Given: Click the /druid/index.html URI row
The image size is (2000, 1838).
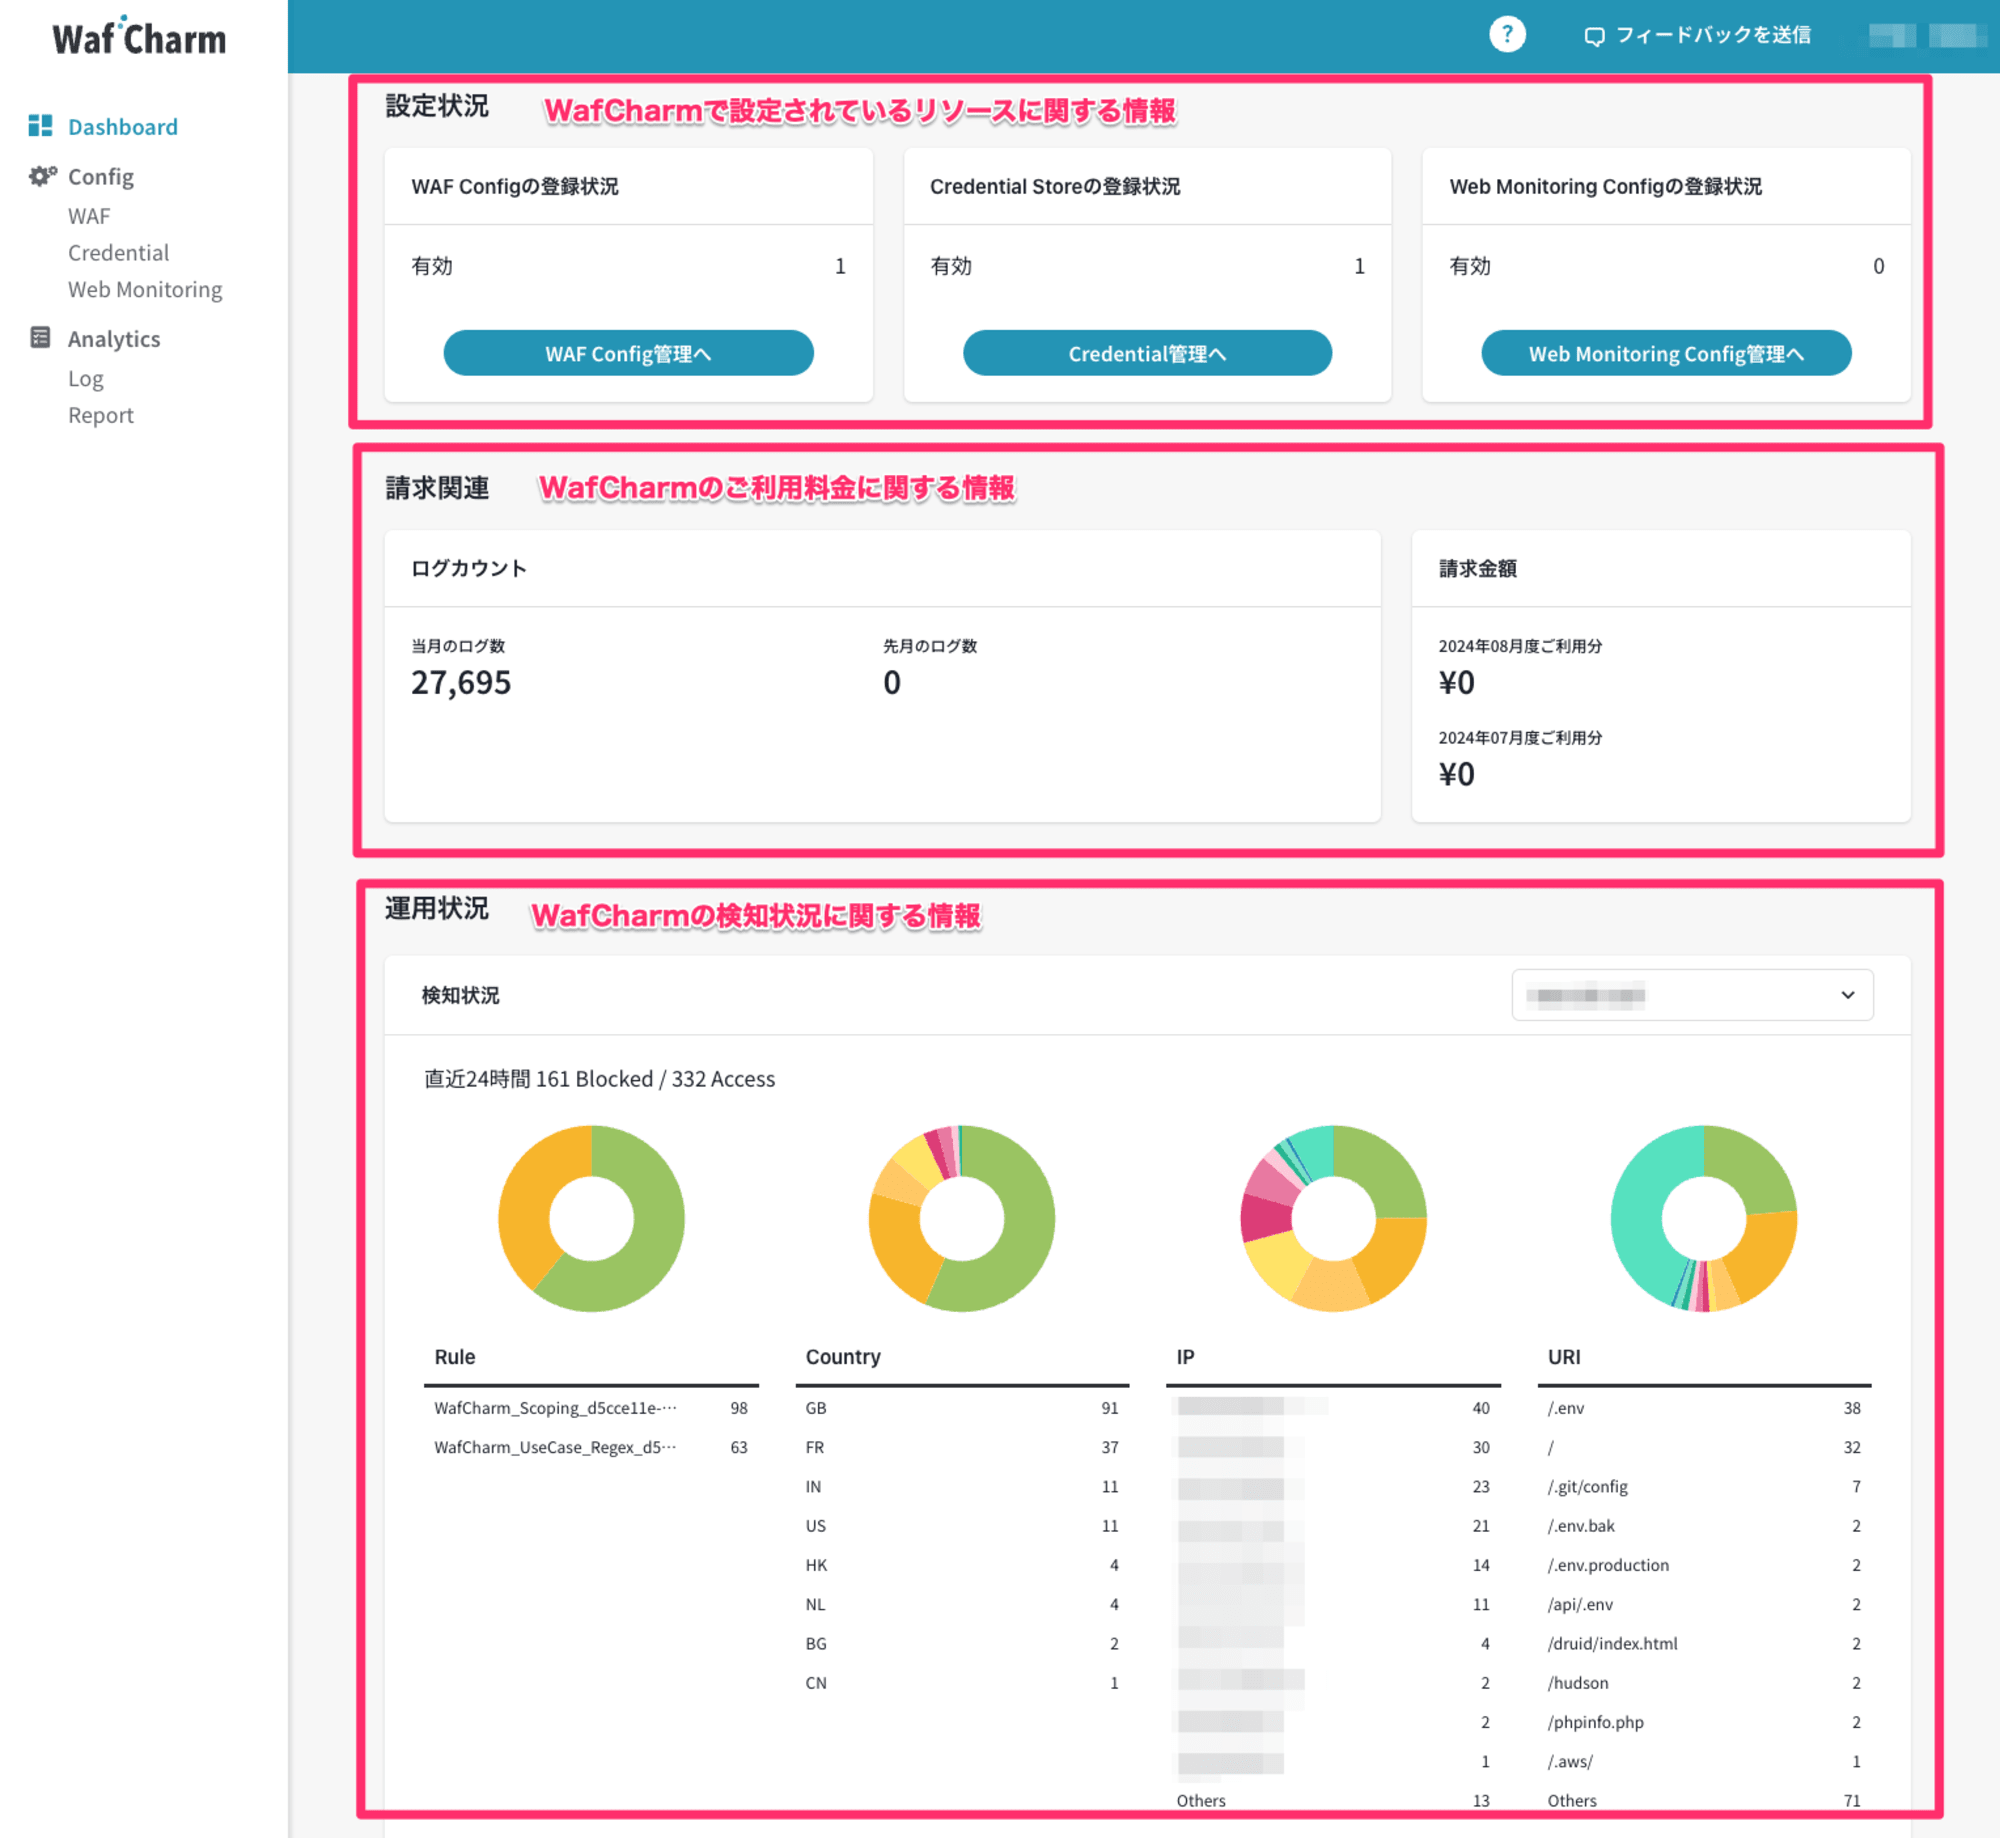Looking at the screenshot, I should click(x=1704, y=1644).
